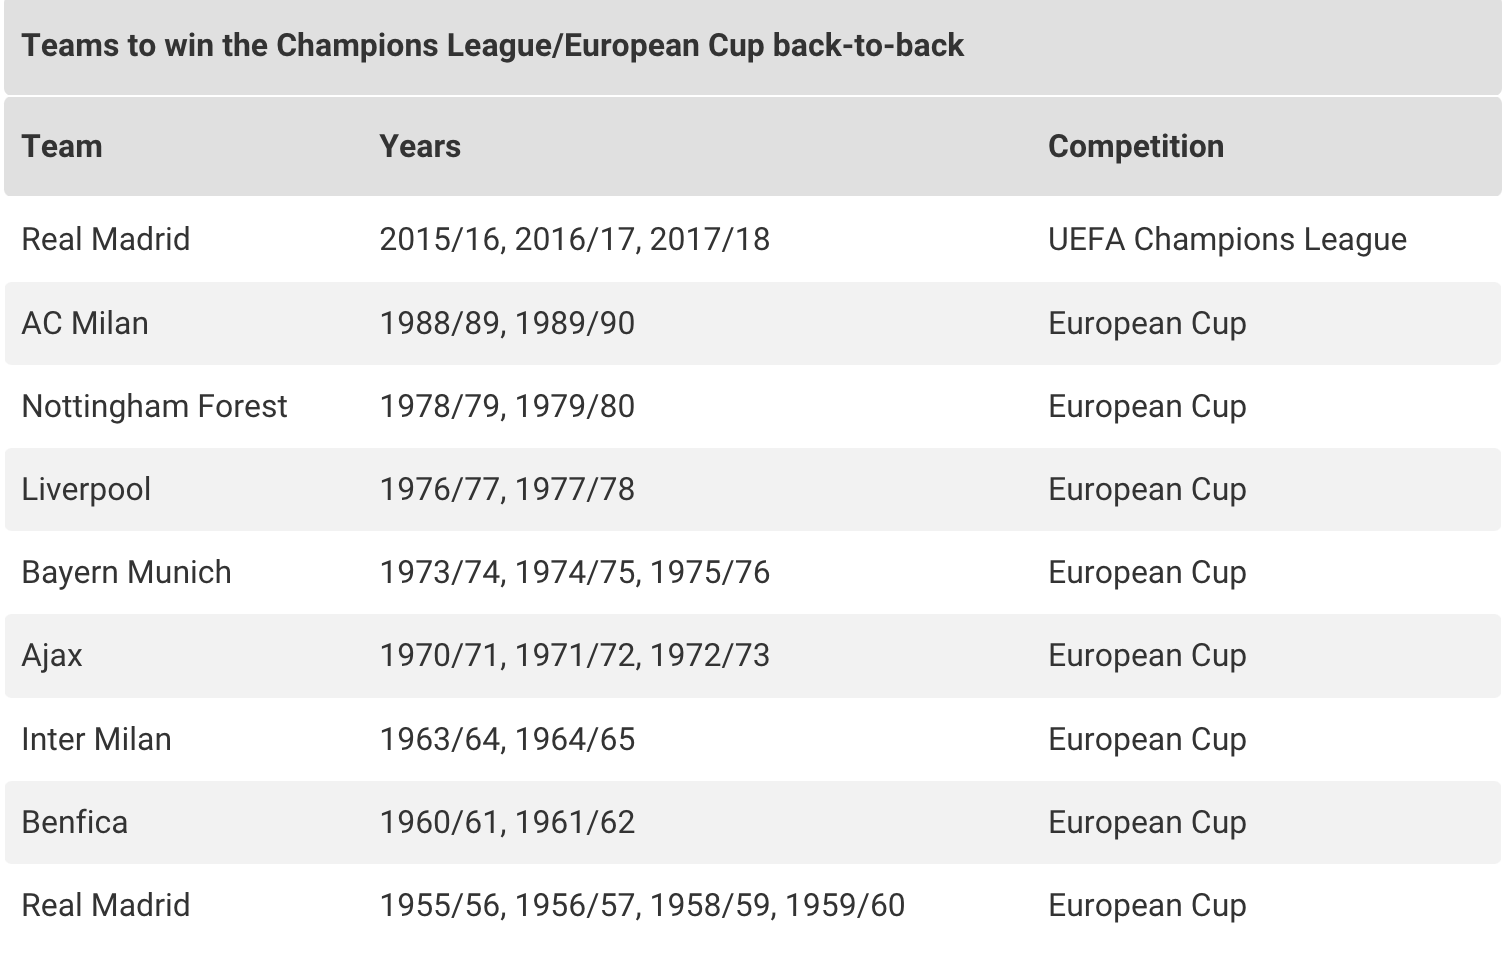Click the Benfica team cell

coord(75,822)
